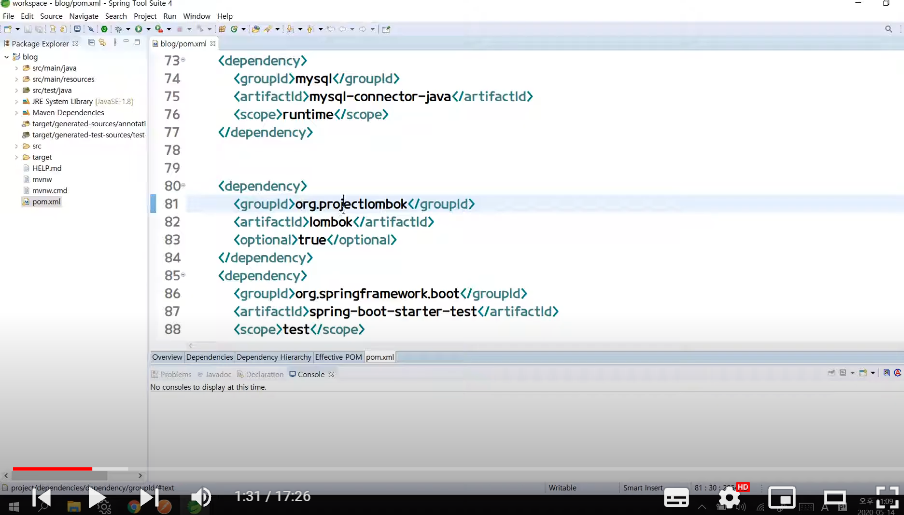Viewport: 904px width, 515px height.
Task: Click the Search flashlight icon in toolbar
Action: [268, 29]
